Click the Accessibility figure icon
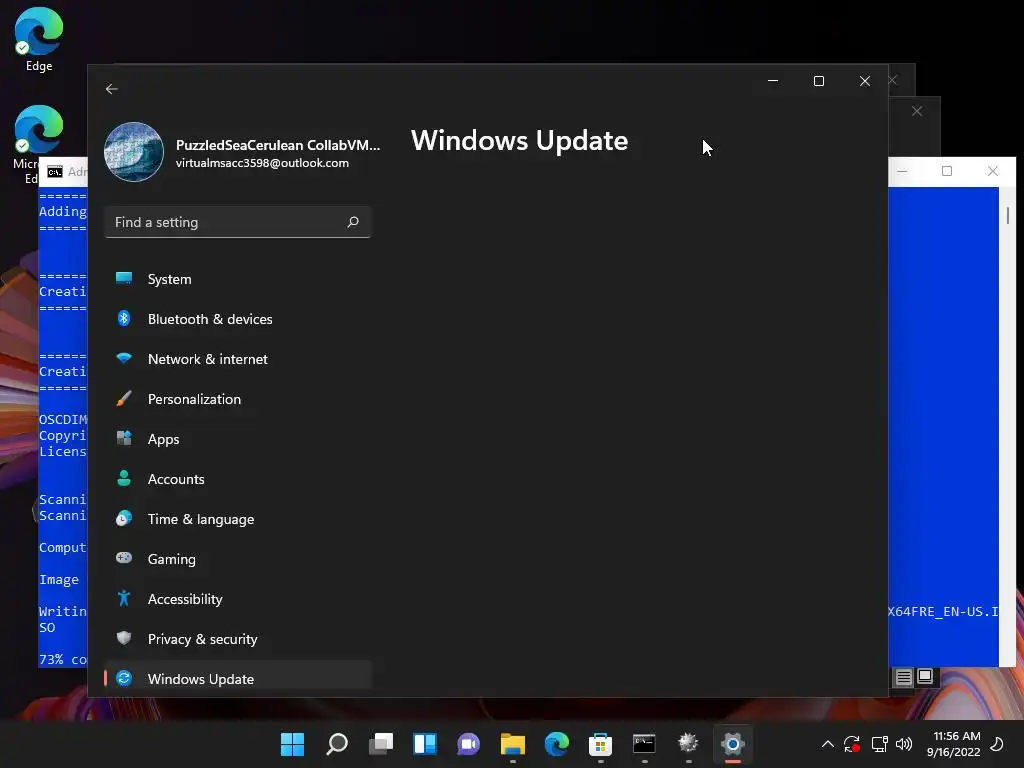This screenshot has height=768, width=1024. 124,598
